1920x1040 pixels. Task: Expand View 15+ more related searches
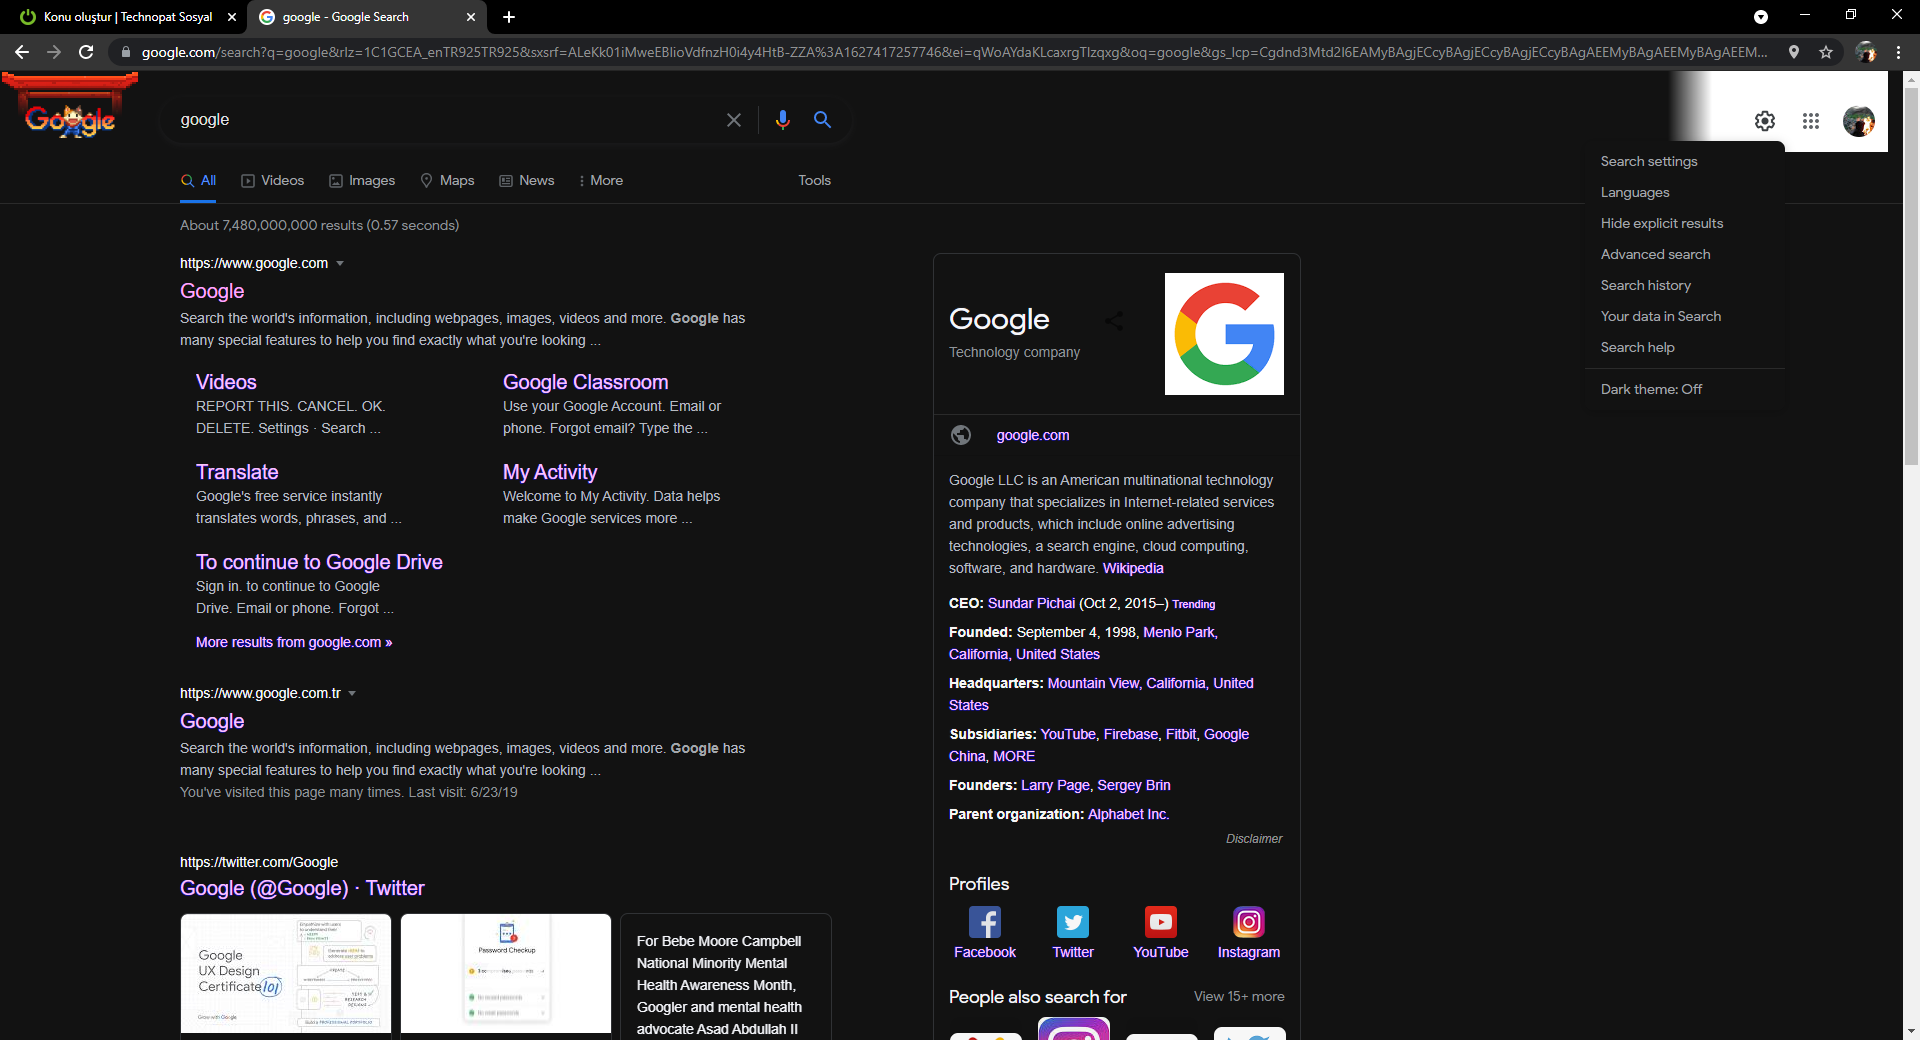1239,996
